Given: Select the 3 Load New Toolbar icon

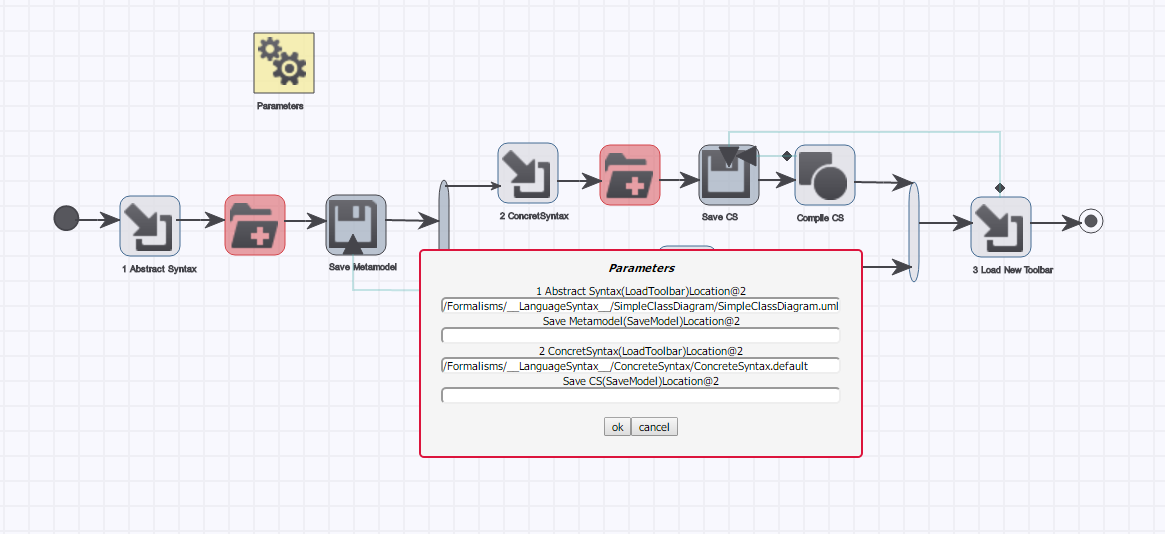Looking at the screenshot, I should pyautogui.click(x=1000, y=227).
